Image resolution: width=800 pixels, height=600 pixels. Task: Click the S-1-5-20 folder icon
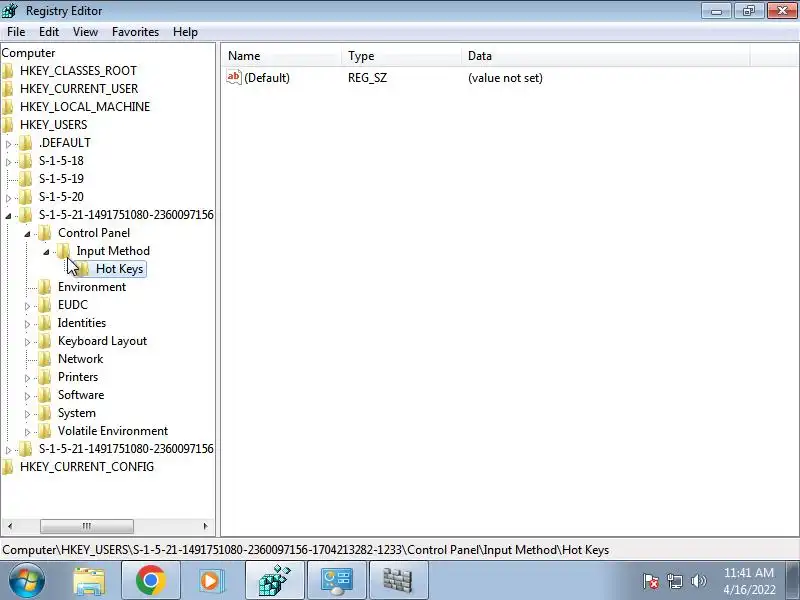tap(26, 197)
